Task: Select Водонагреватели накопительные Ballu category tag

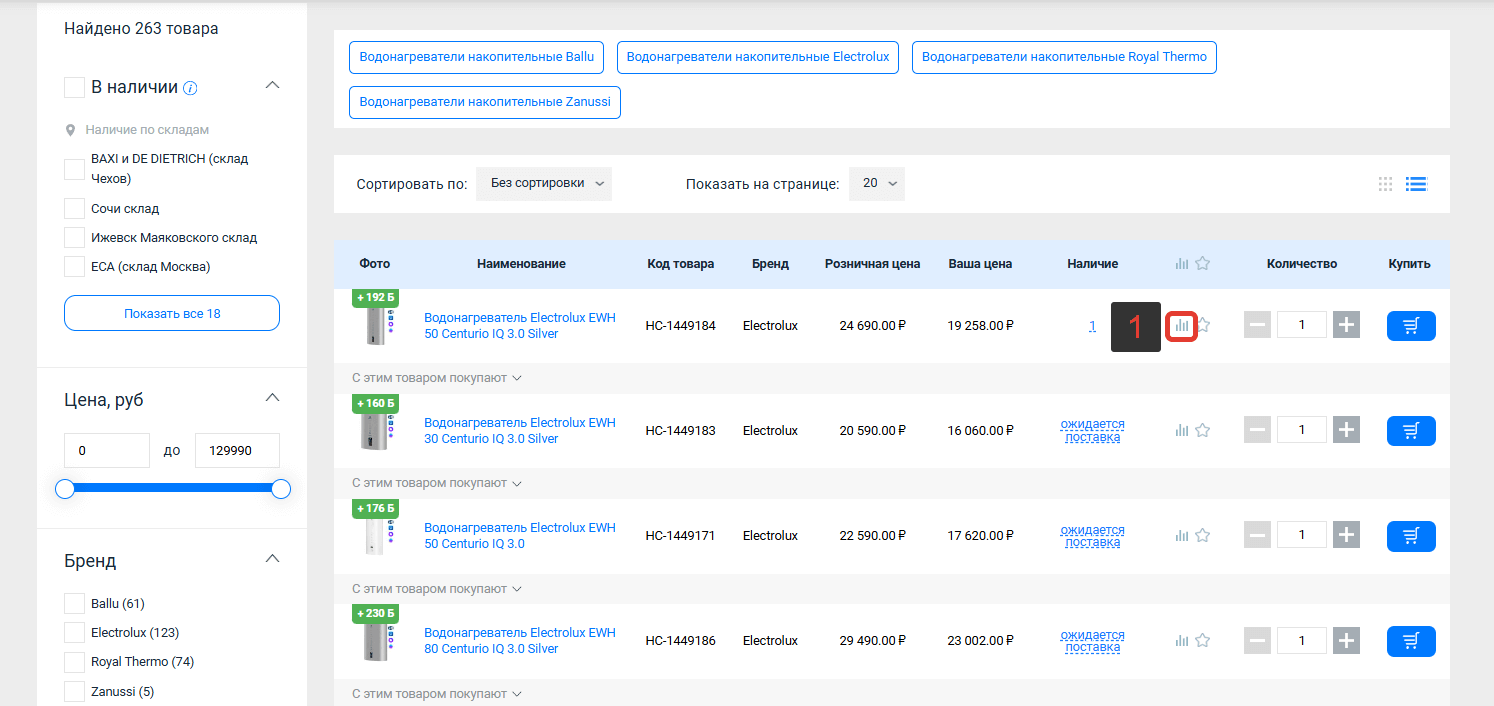Action: pyautogui.click(x=476, y=57)
